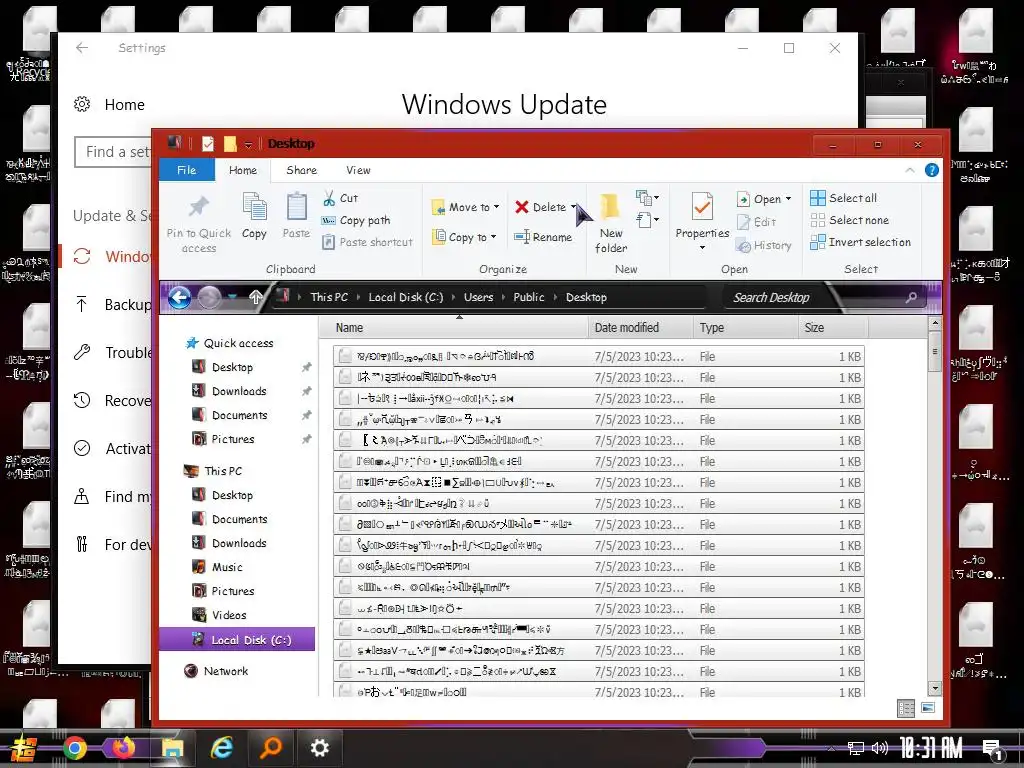Click This PC in address breadcrumb
1024x768 pixels.
[328, 297]
